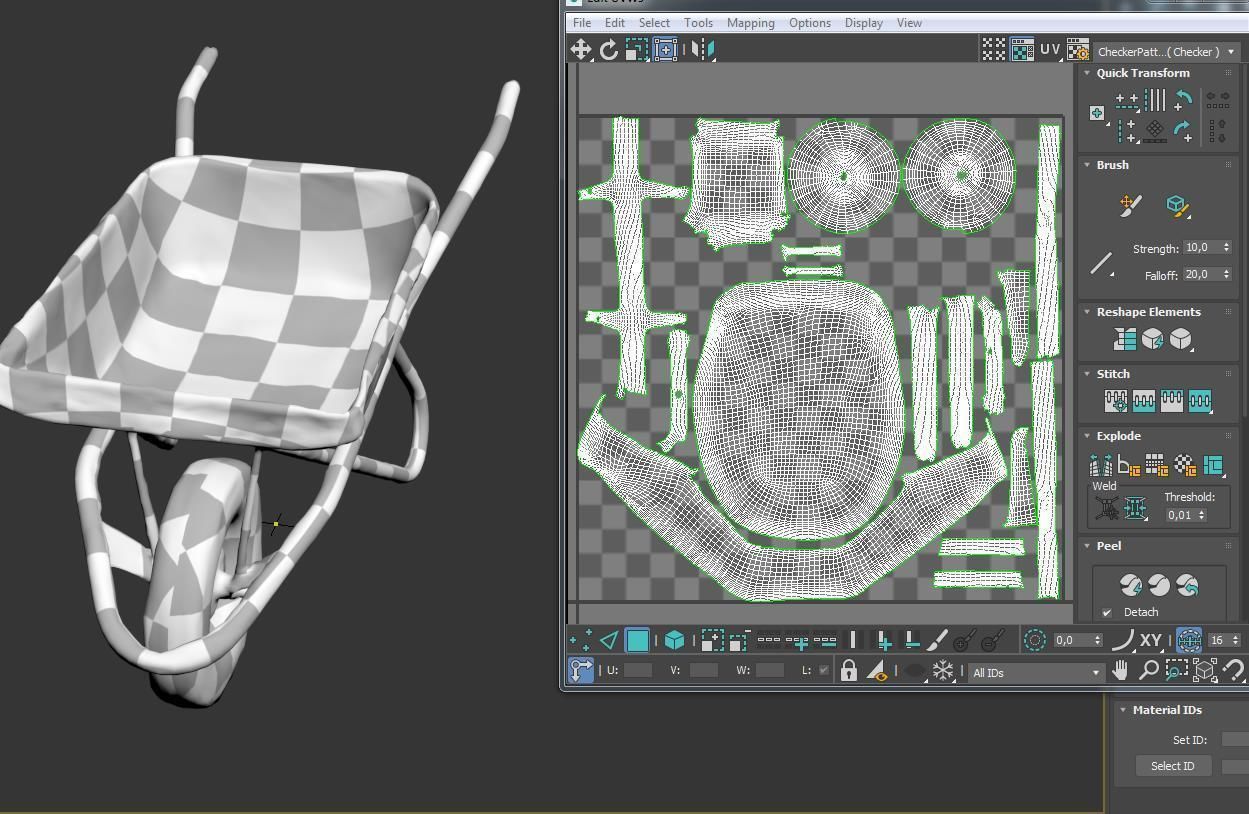Select the Zoom magnifier tool

1149,670
